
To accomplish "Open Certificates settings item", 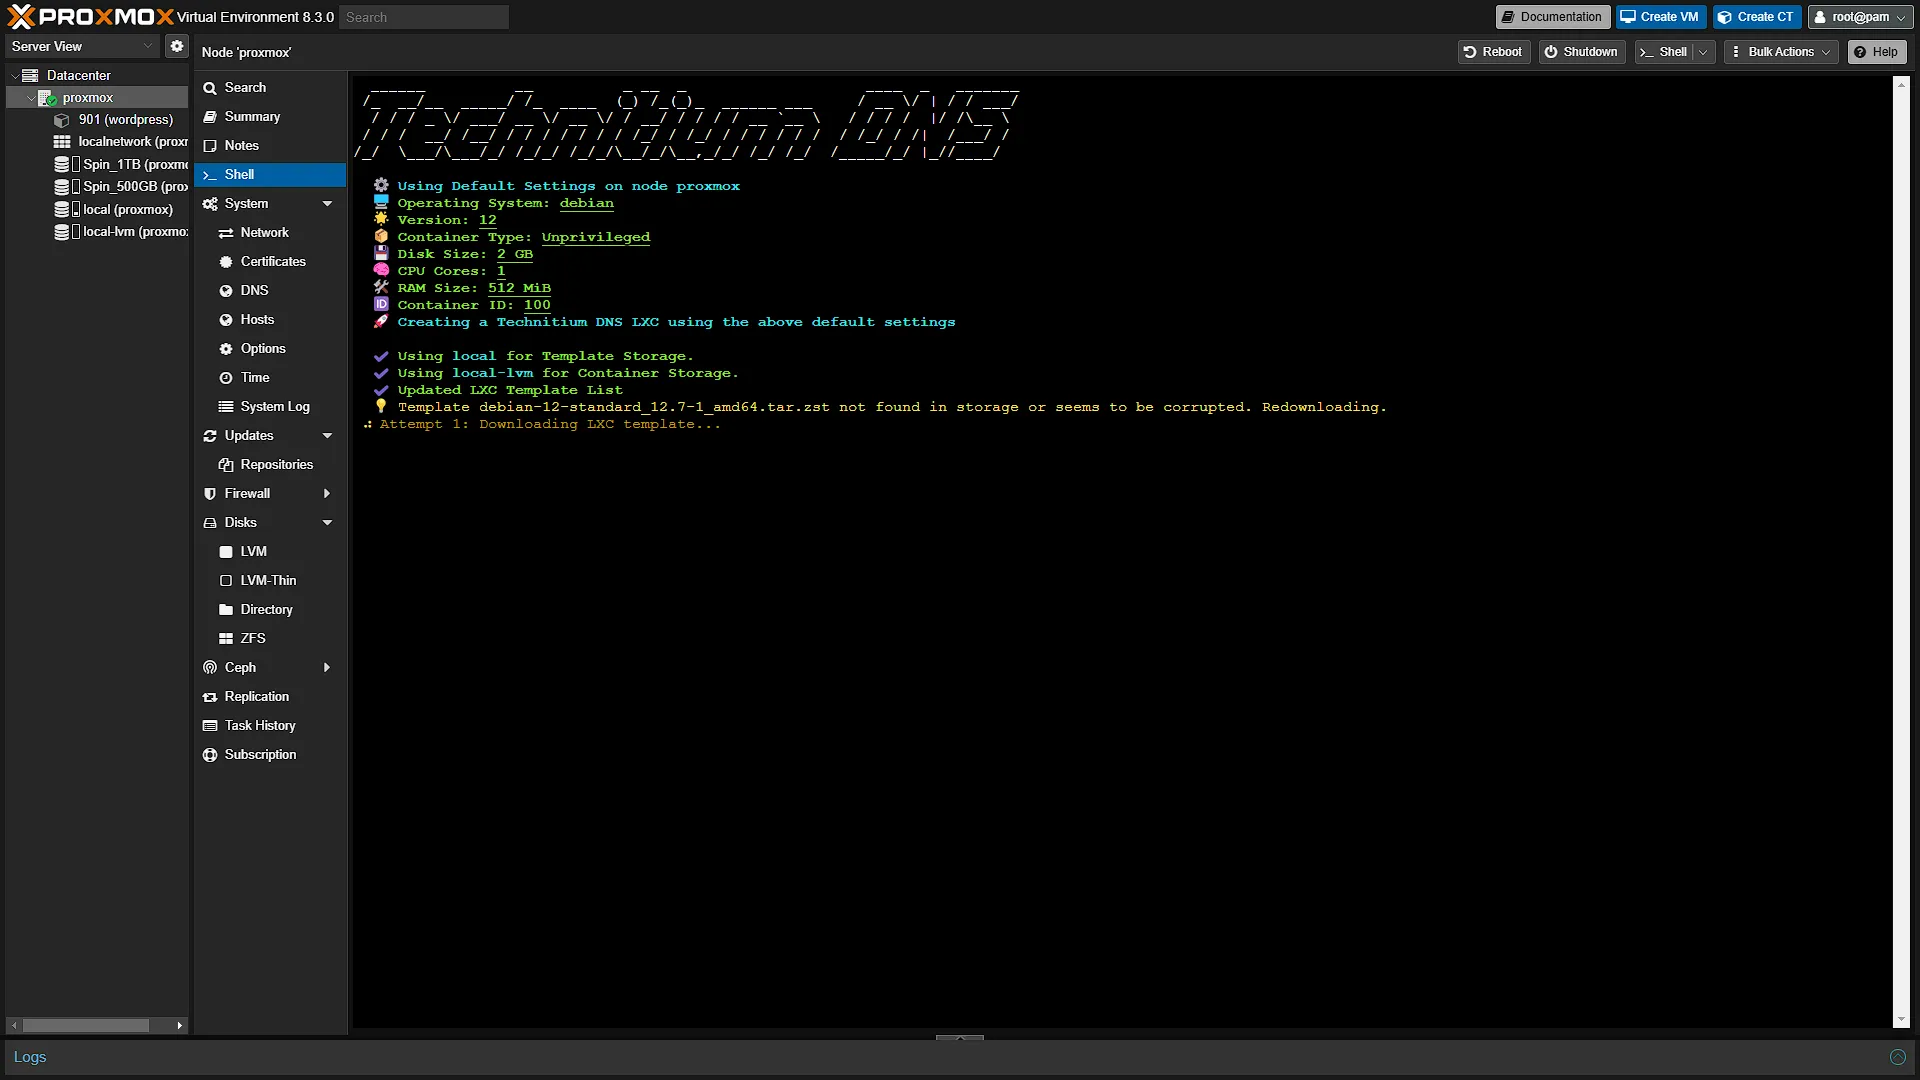I will pos(270,262).
